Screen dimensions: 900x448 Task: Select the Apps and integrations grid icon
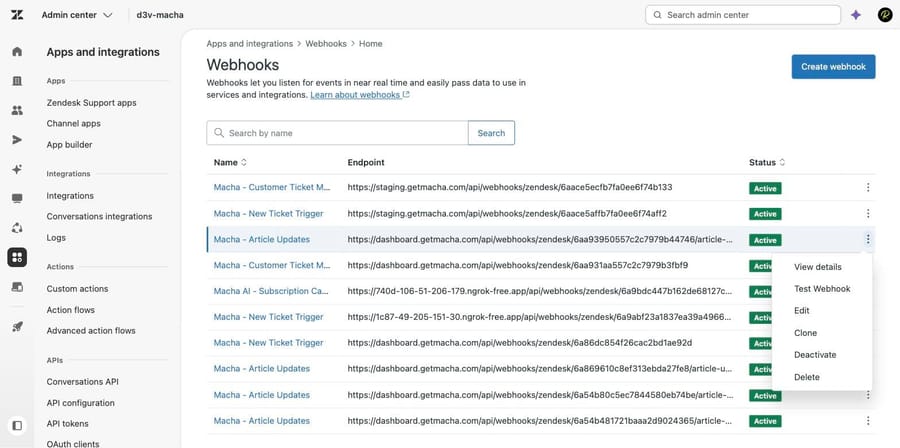[x=17, y=258]
